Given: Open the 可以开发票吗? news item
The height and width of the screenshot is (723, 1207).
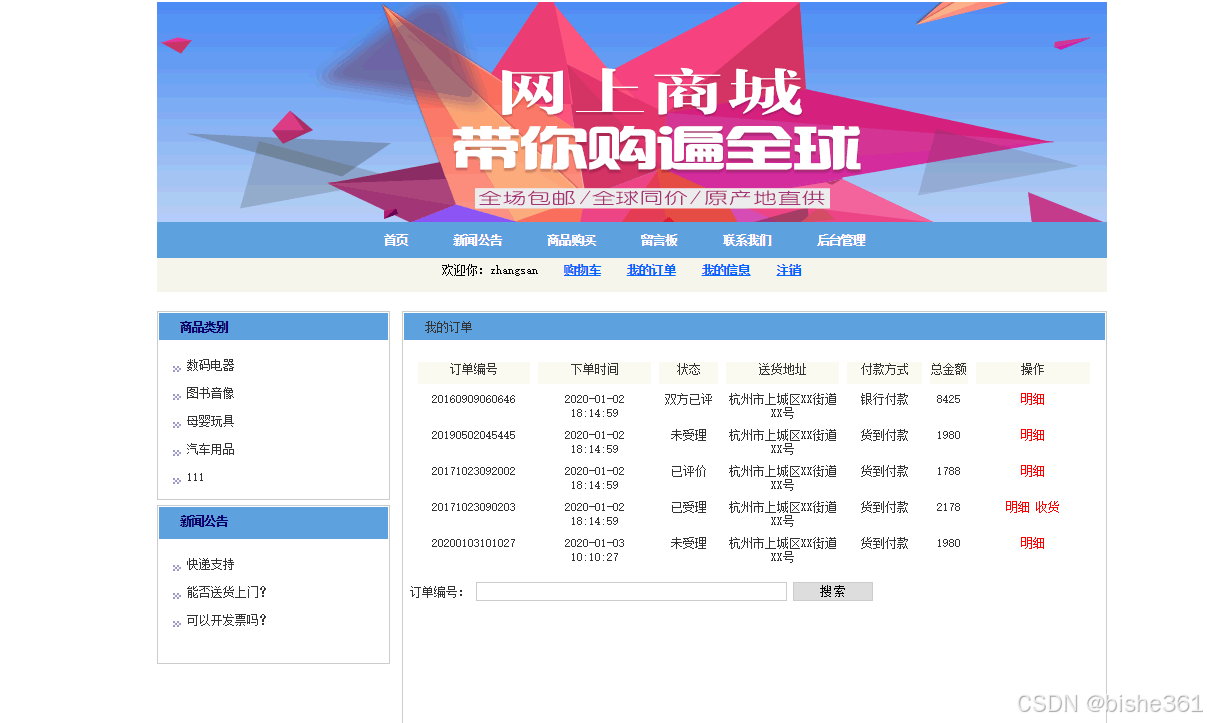Looking at the screenshot, I should tap(226, 620).
